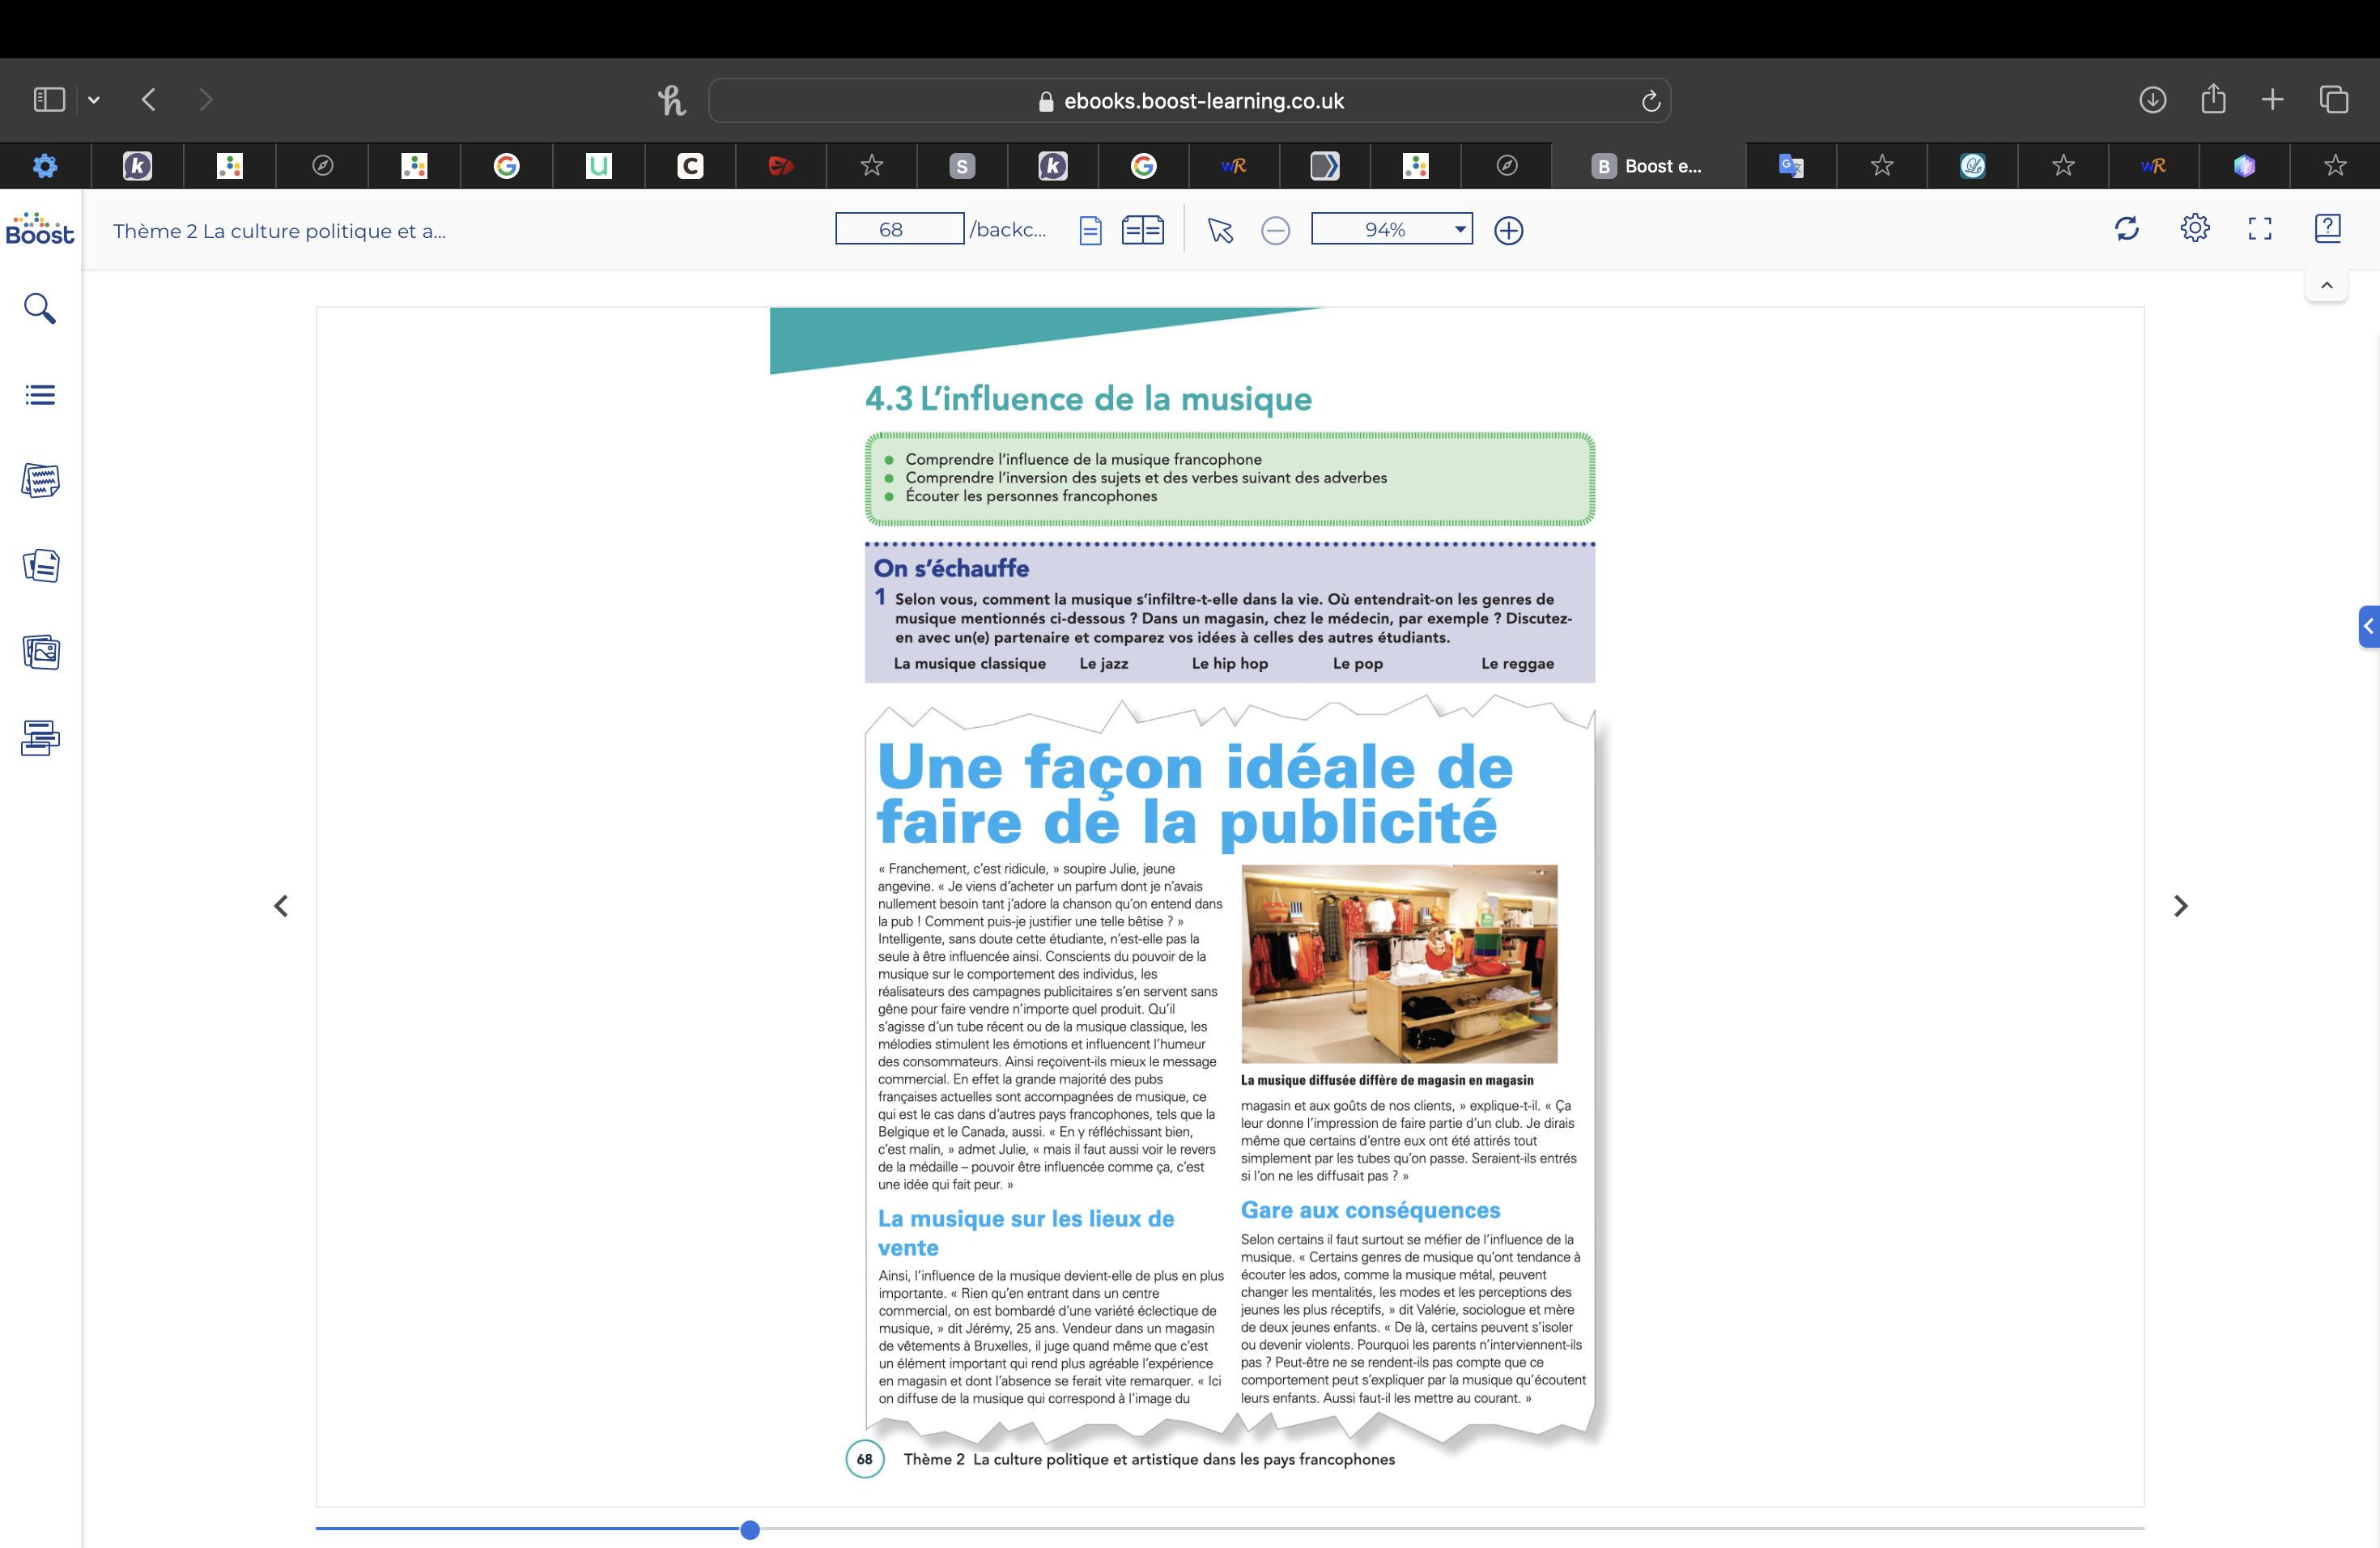This screenshot has width=2380, height=1548.
Task: Switch to the grey S tab
Action: coord(961,166)
